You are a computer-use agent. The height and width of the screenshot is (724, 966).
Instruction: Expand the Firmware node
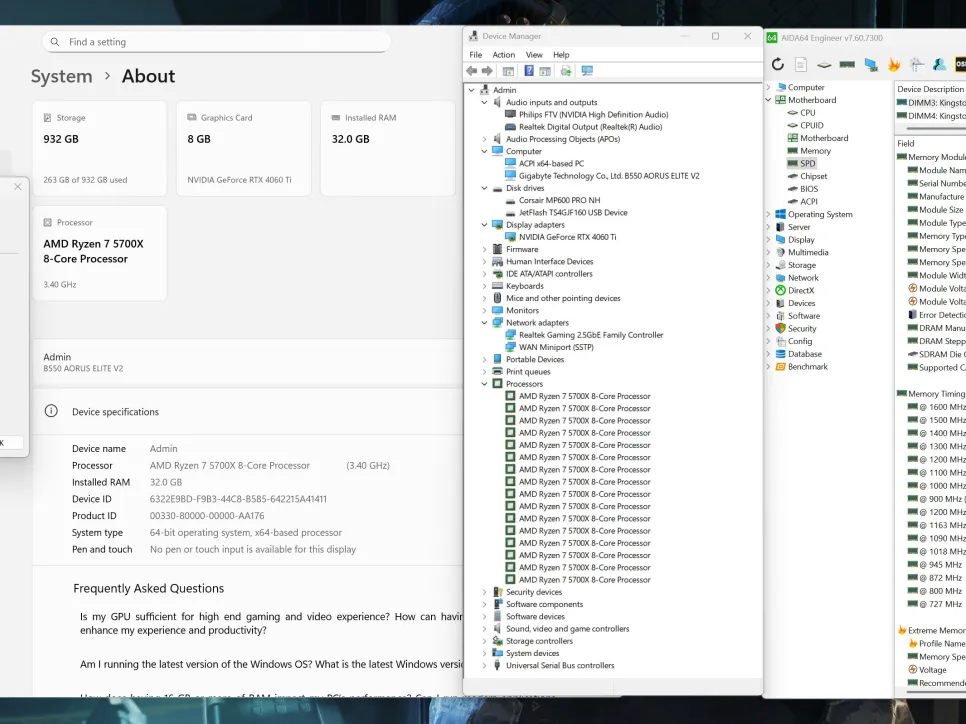484,250
